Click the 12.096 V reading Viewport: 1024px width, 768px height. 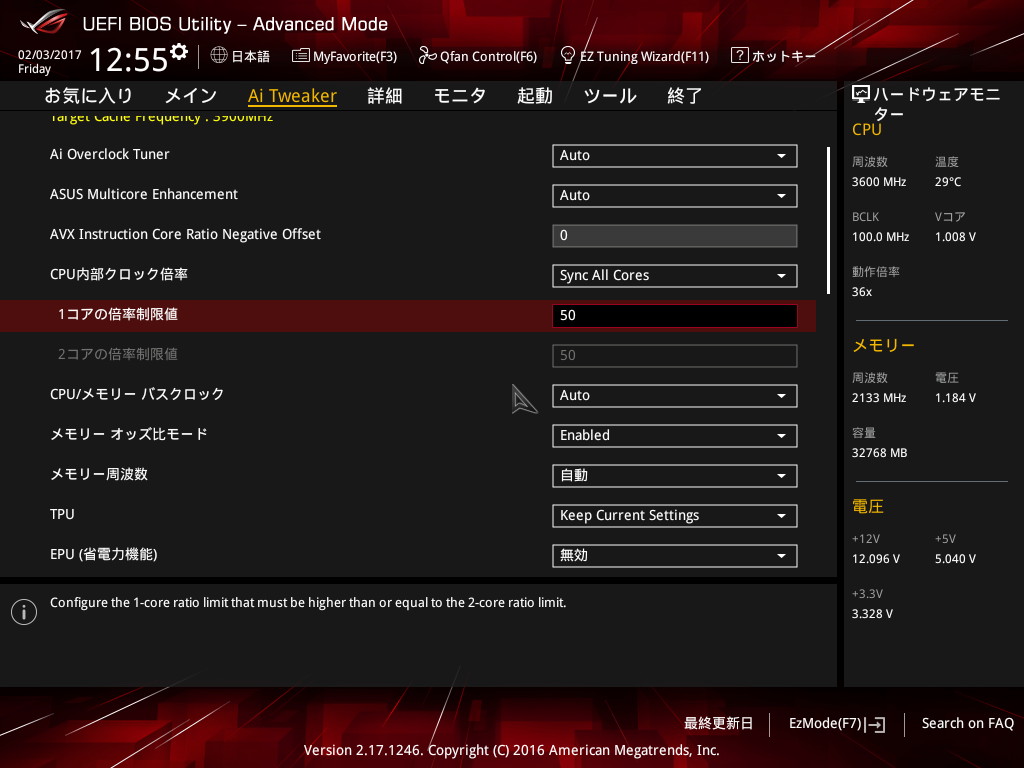876,559
